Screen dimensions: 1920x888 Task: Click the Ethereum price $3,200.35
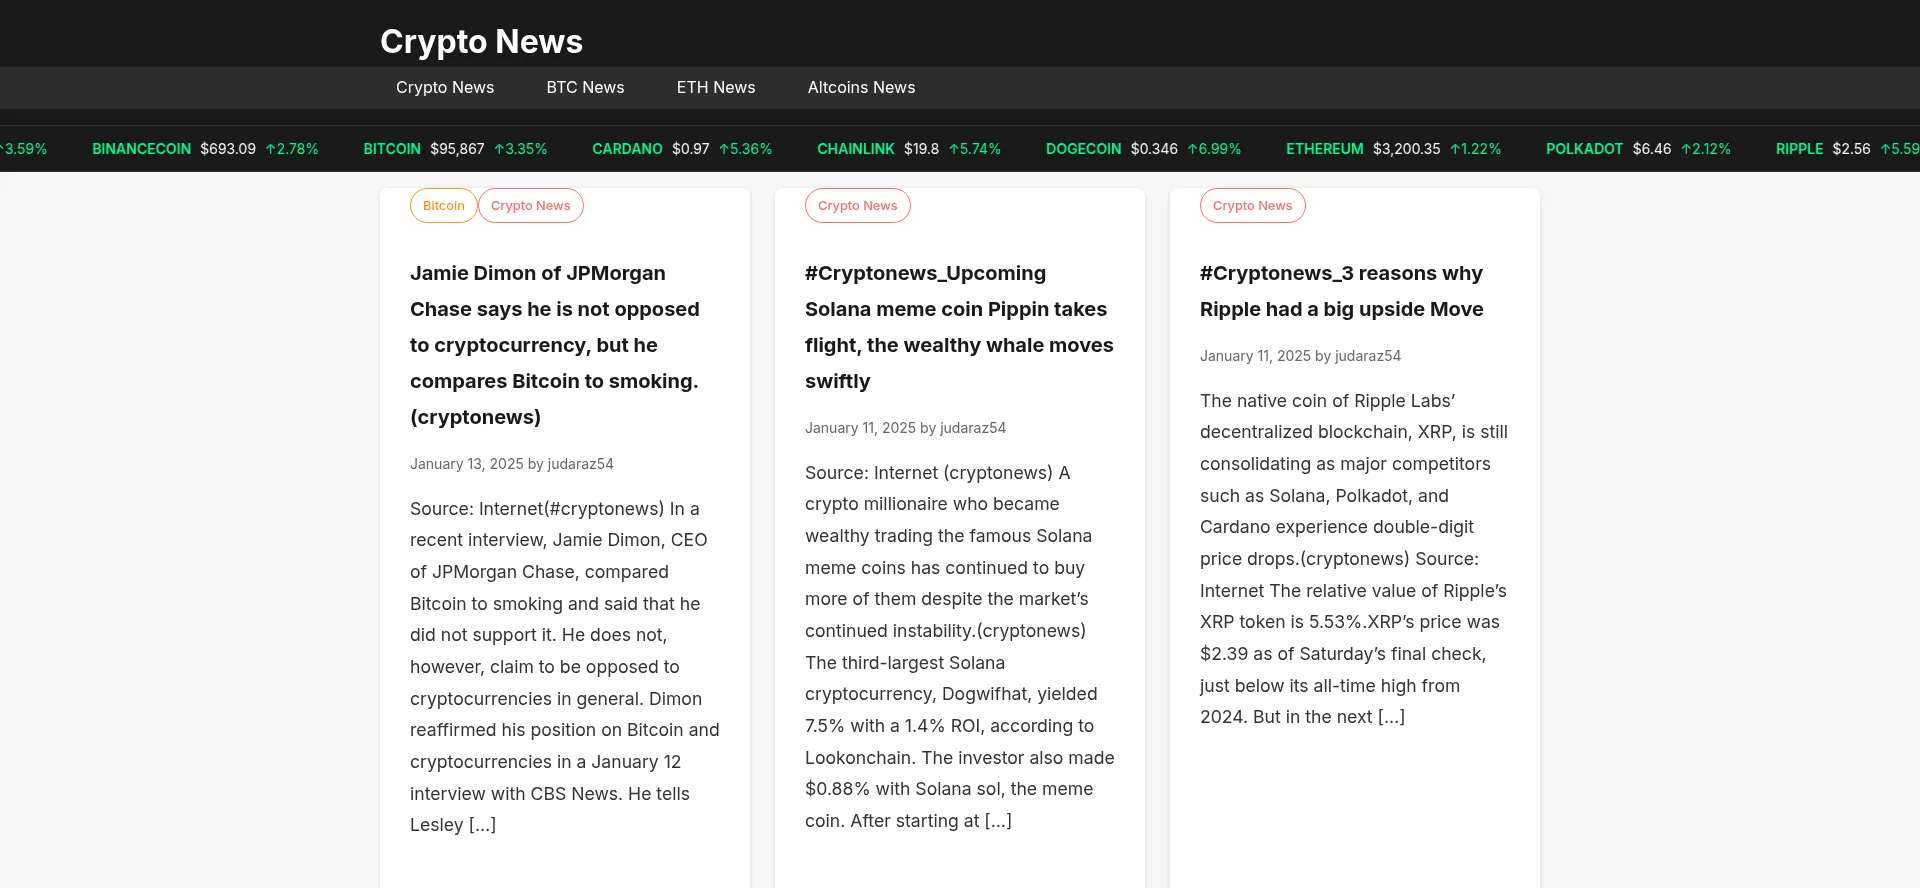click(x=1406, y=149)
